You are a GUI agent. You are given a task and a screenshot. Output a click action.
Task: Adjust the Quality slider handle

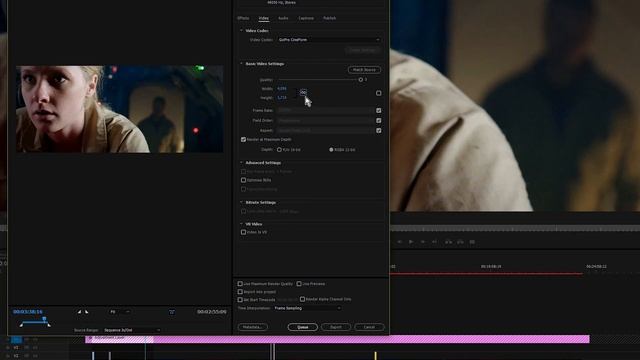pos(361,80)
